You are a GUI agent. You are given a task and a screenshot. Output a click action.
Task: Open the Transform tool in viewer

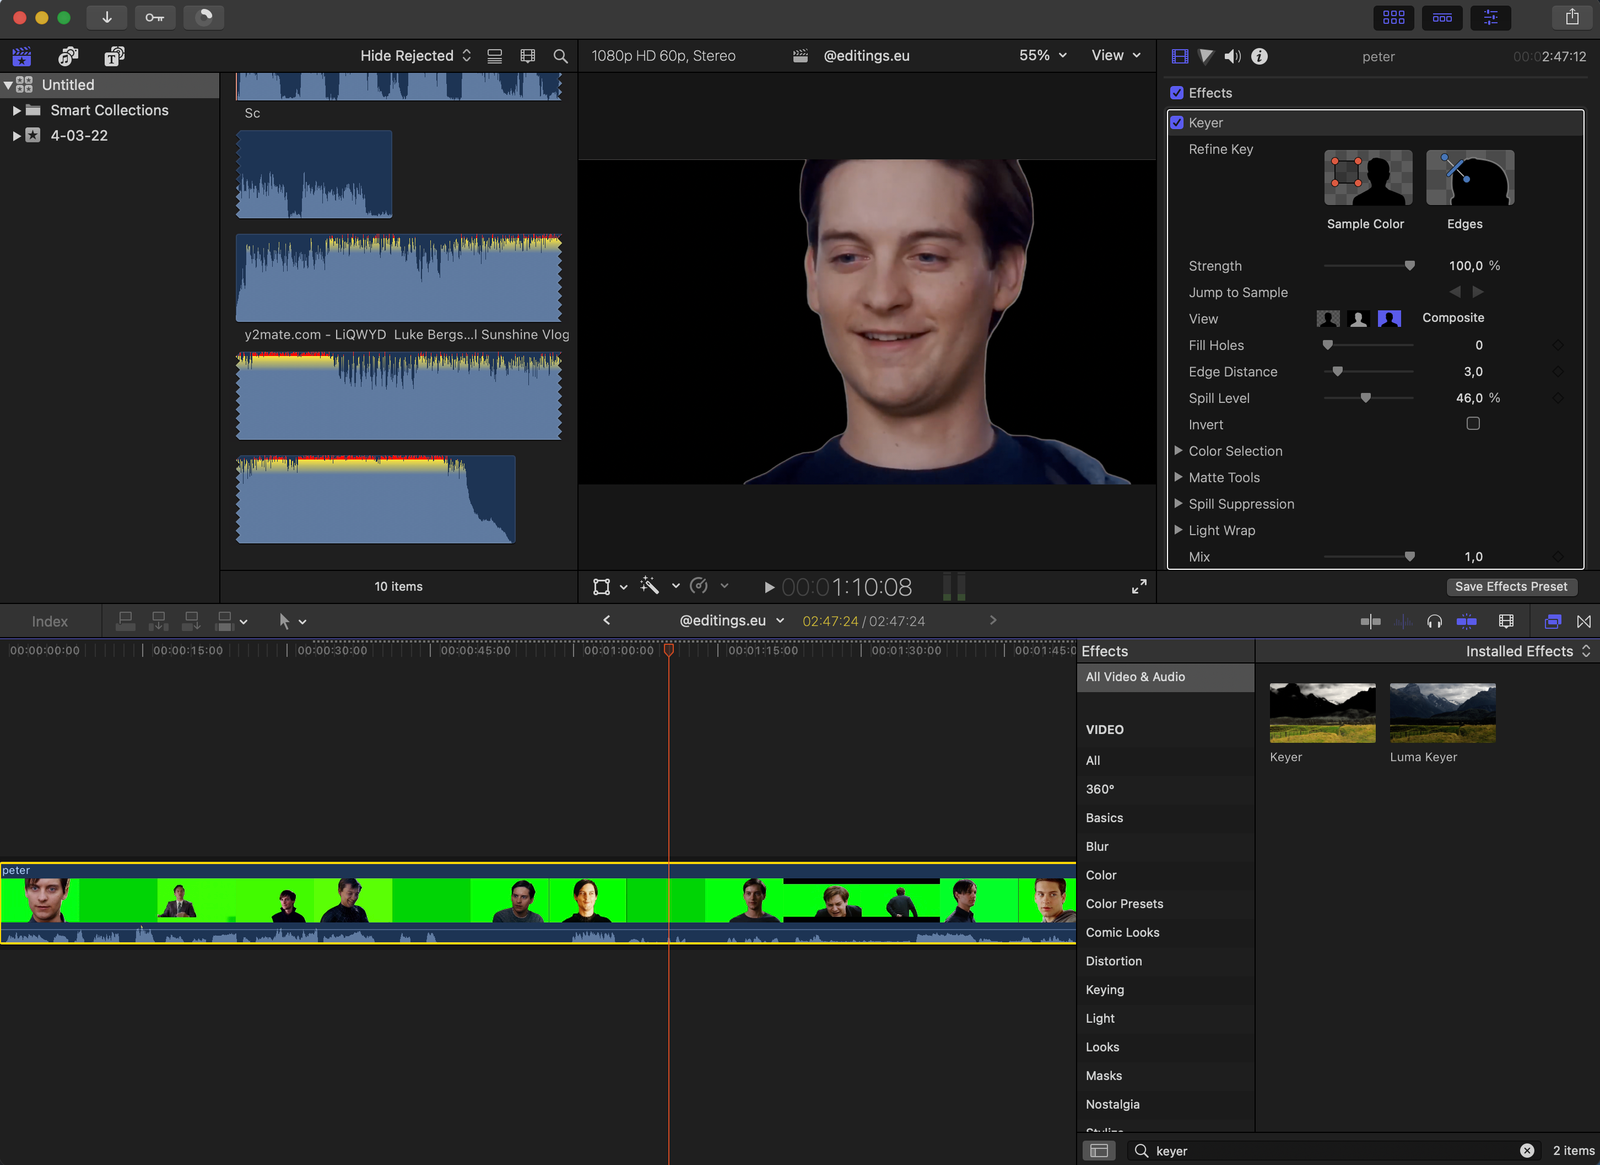coord(601,587)
